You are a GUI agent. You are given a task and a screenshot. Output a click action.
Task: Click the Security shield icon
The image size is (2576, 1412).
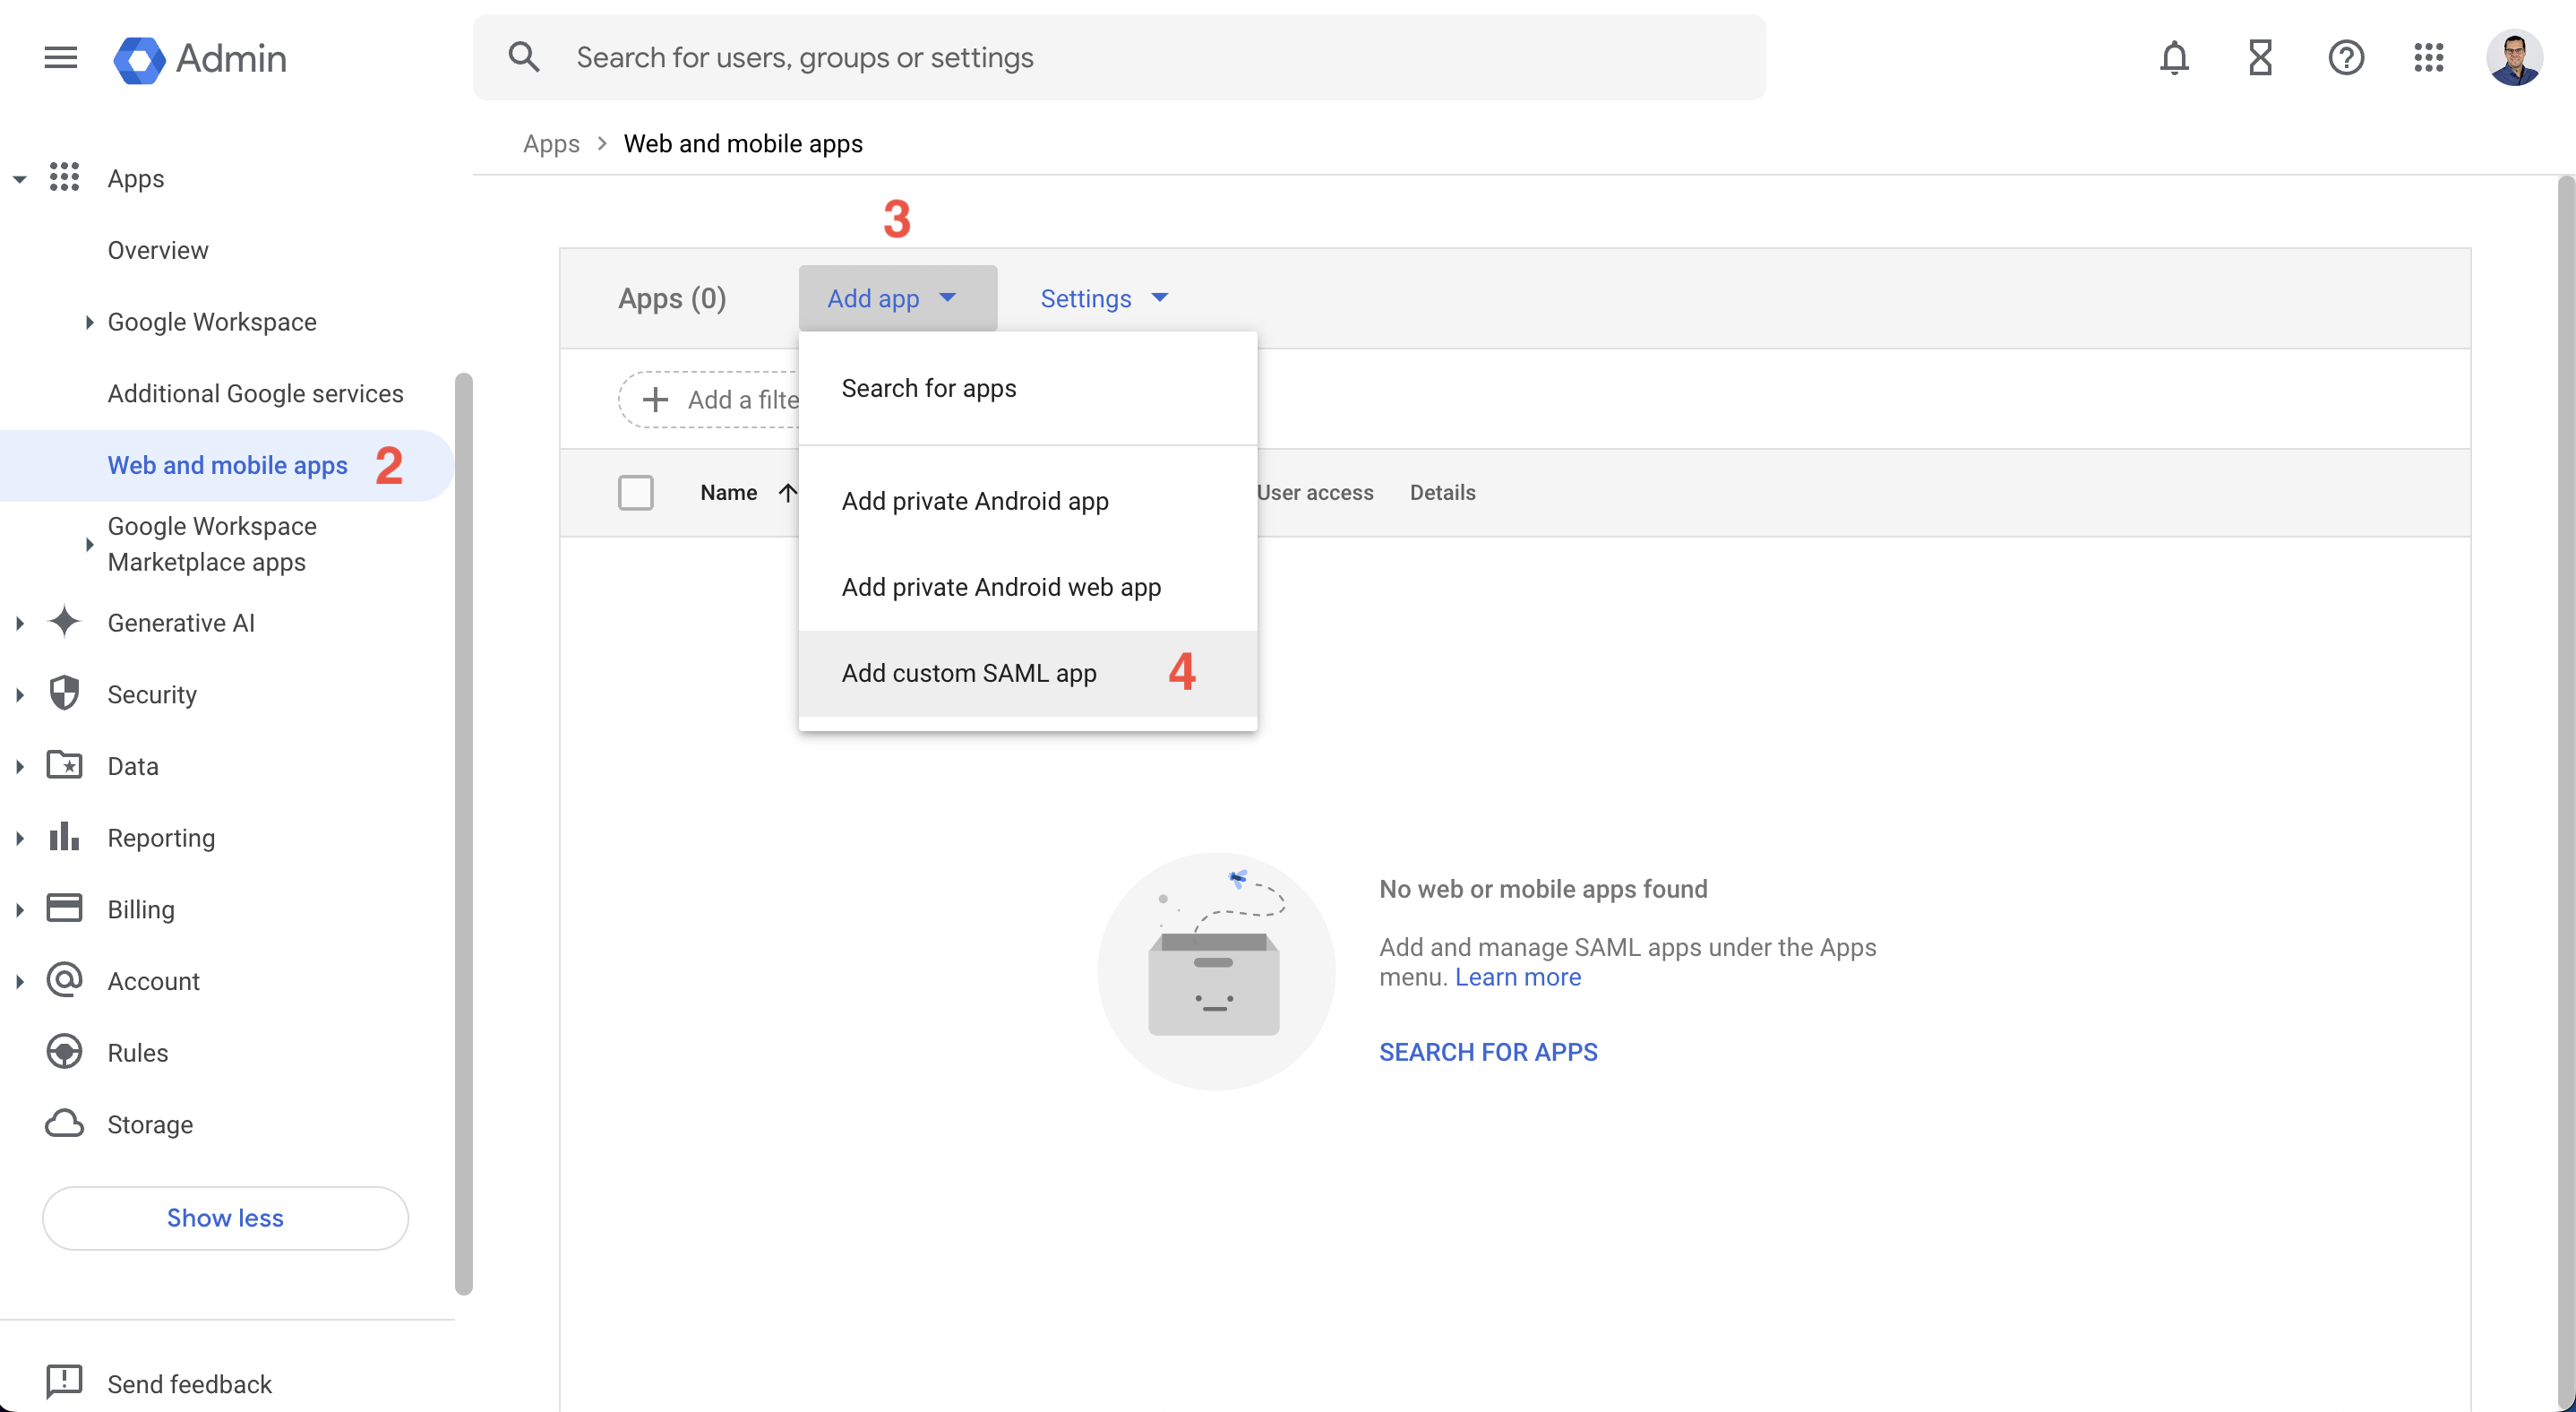65,693
